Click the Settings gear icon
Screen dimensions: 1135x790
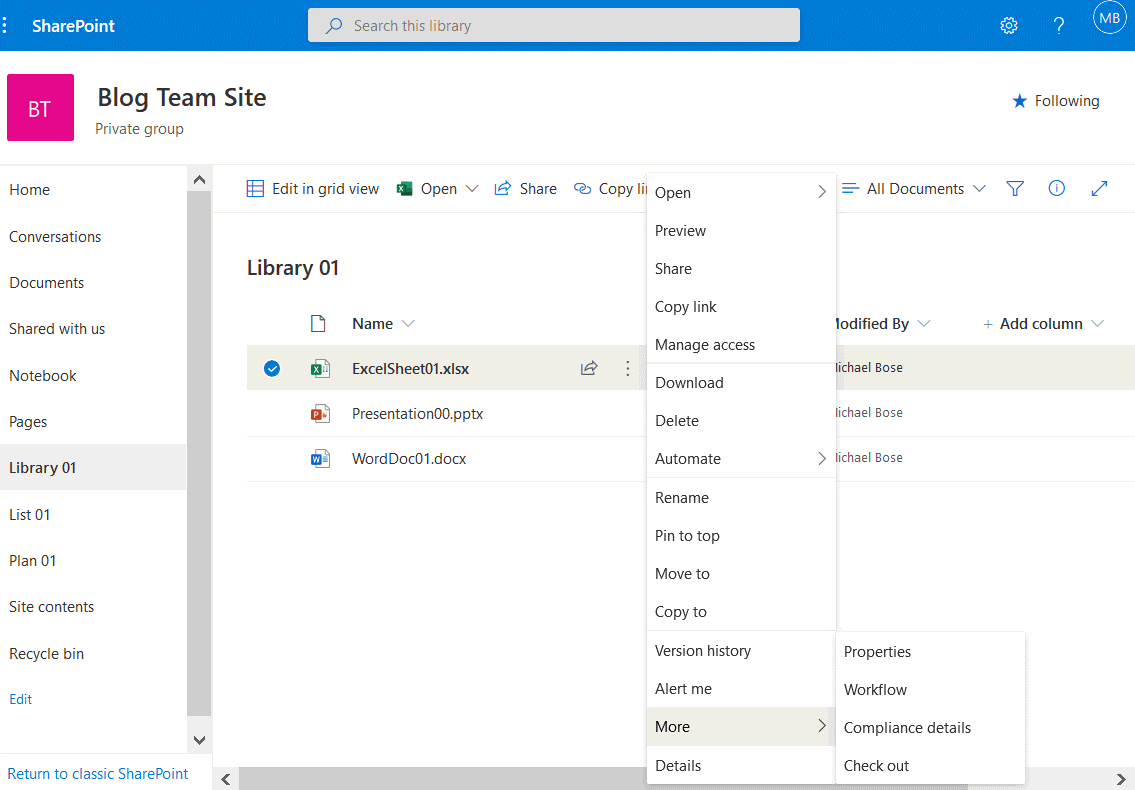pos(1008,25)
